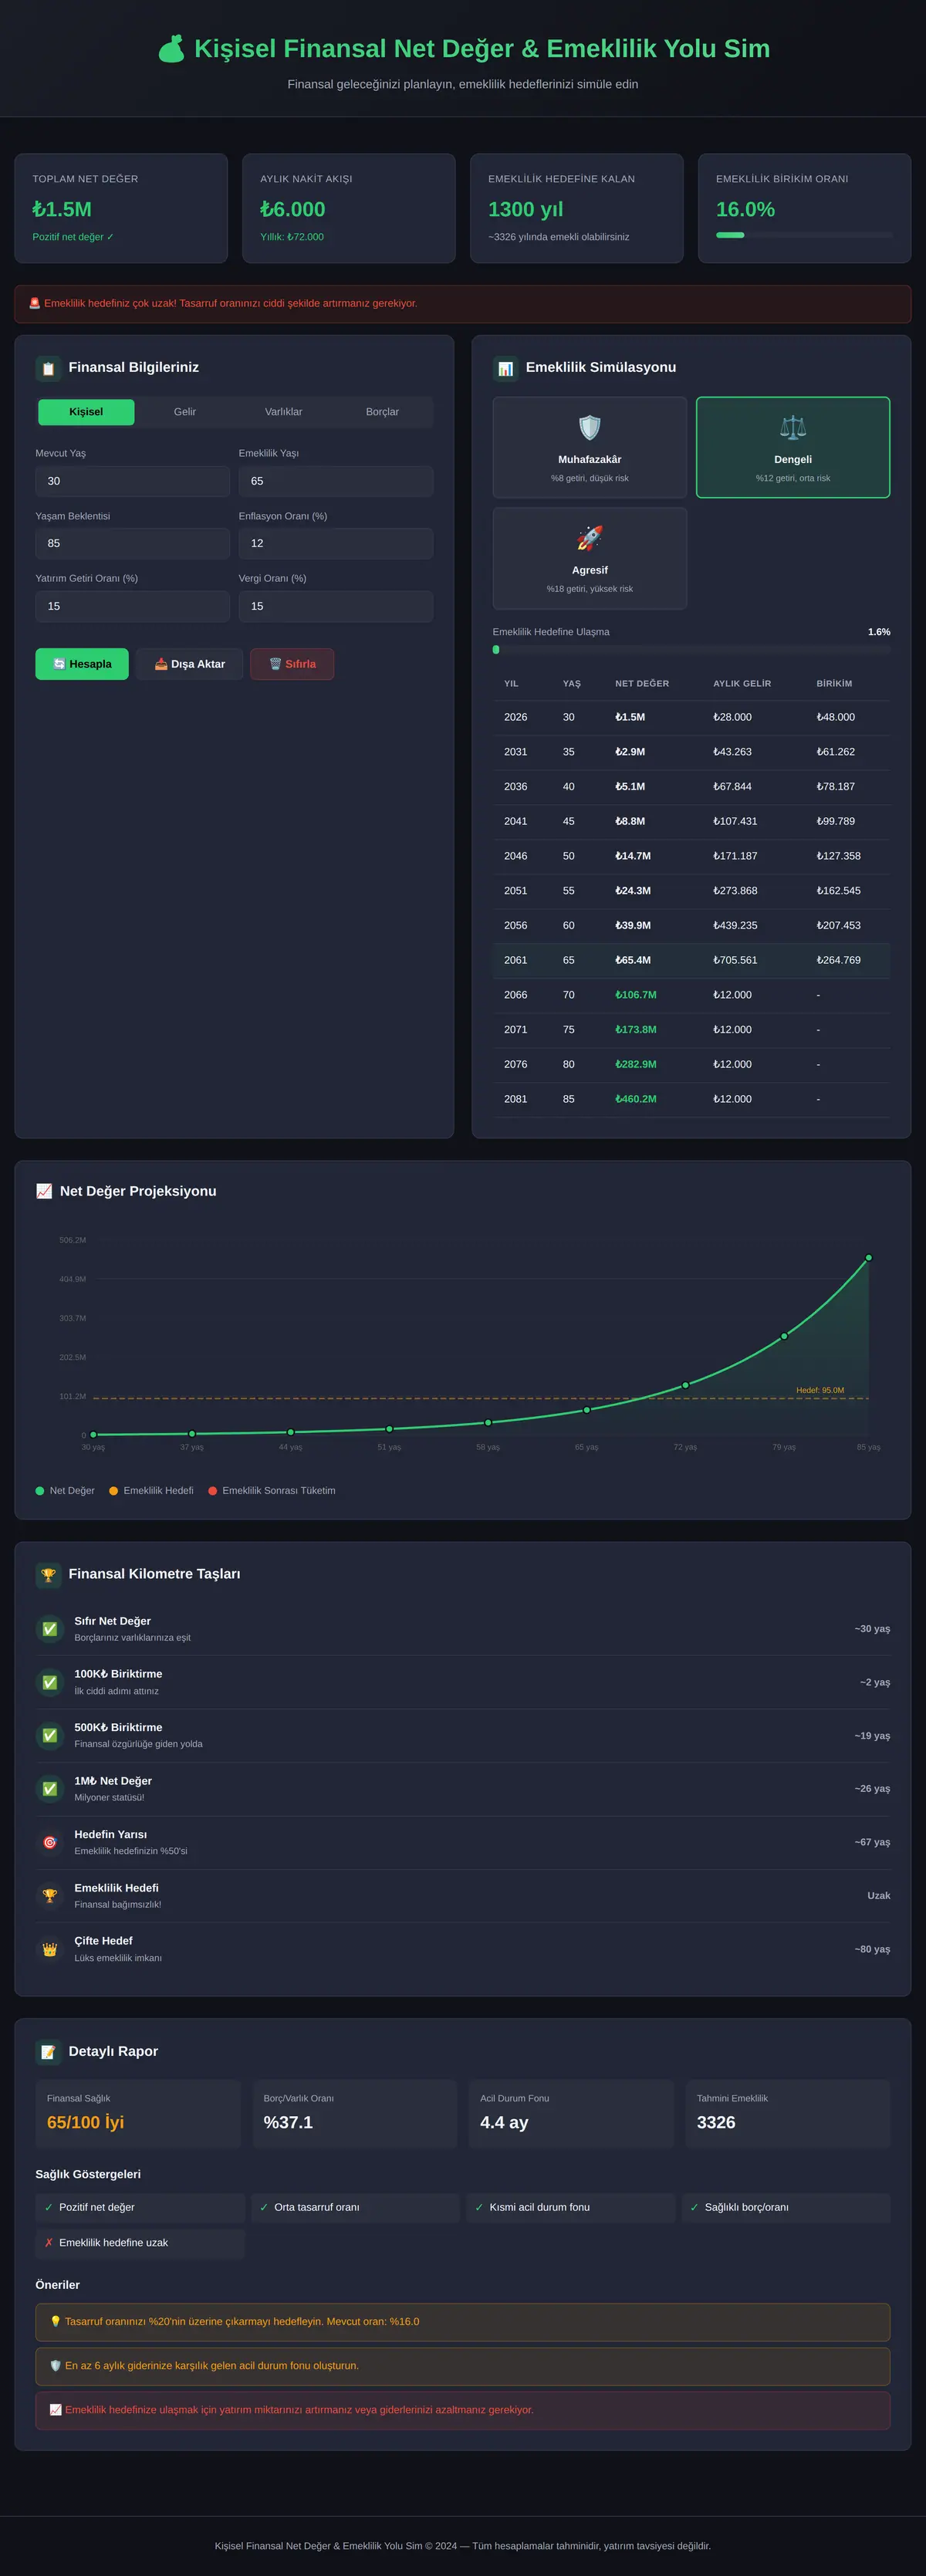Click the chart icon beside Emeklilik Simülasyonu
Screen dimensions: 926x2576
pyautogui.click(x=505, y=368)
